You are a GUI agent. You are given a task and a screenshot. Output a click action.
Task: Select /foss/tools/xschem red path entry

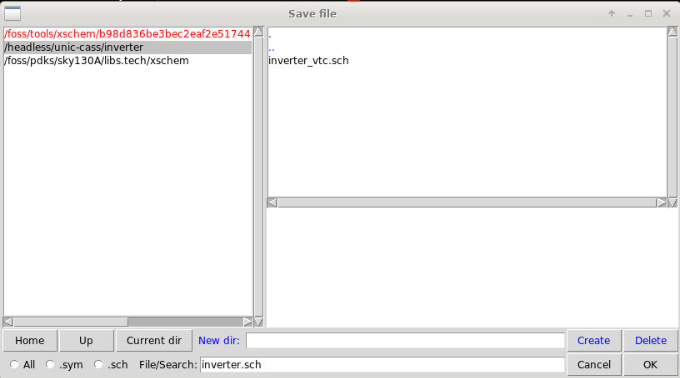tap(128, 34)
